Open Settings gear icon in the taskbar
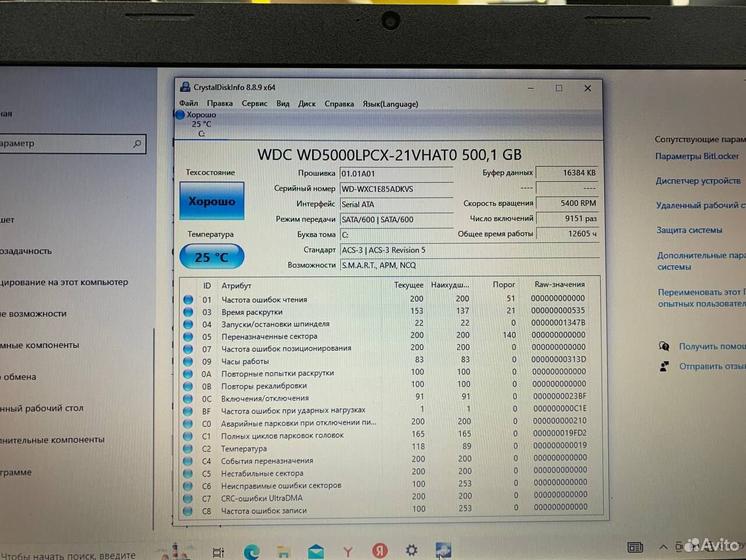 (x=411, y=551)
